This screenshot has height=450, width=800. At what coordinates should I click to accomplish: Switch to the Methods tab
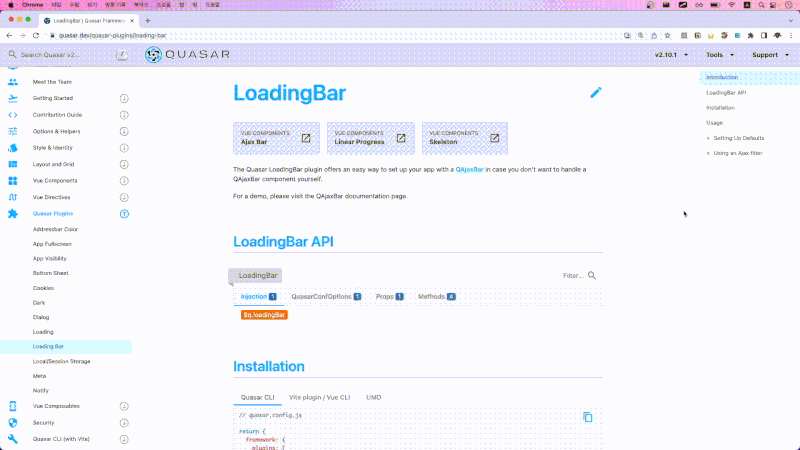click(437, 296)
